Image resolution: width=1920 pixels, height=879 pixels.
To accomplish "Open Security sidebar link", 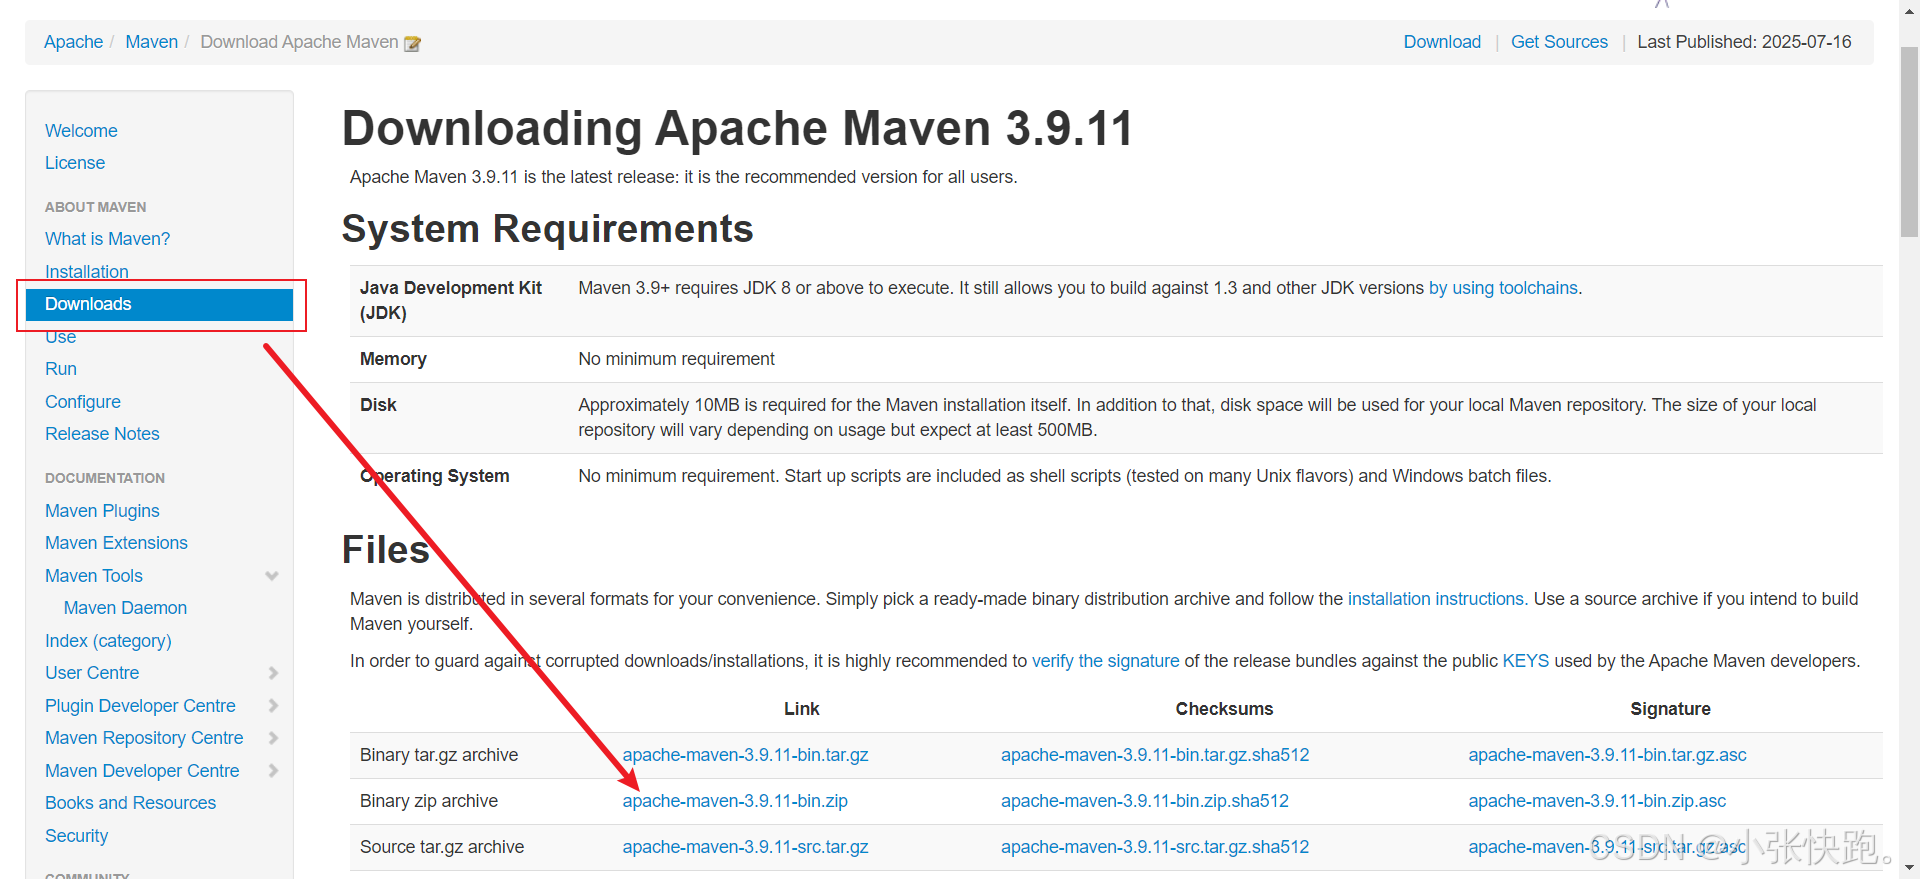I will coord(76,836).
